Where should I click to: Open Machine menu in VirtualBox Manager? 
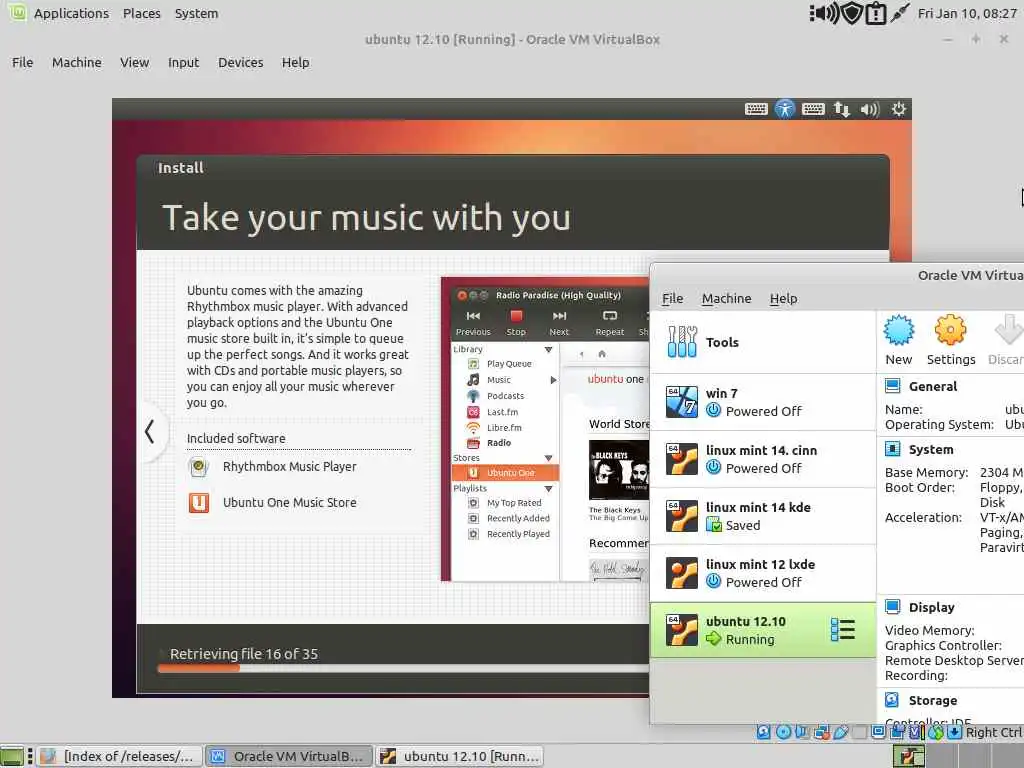click(x=726, y=298)
